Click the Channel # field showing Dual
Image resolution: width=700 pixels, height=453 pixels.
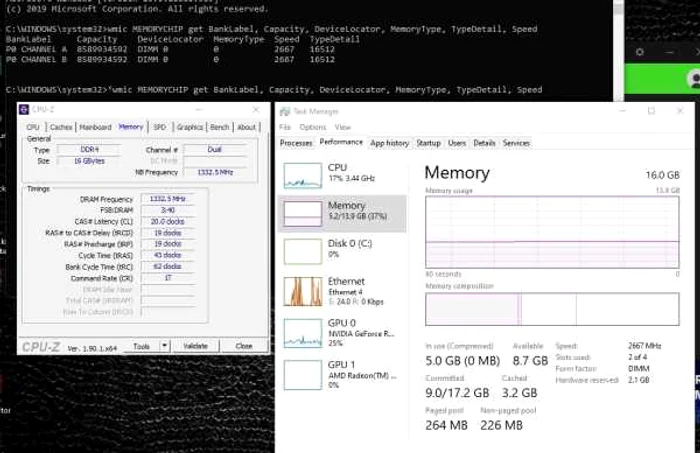[215, 150]
